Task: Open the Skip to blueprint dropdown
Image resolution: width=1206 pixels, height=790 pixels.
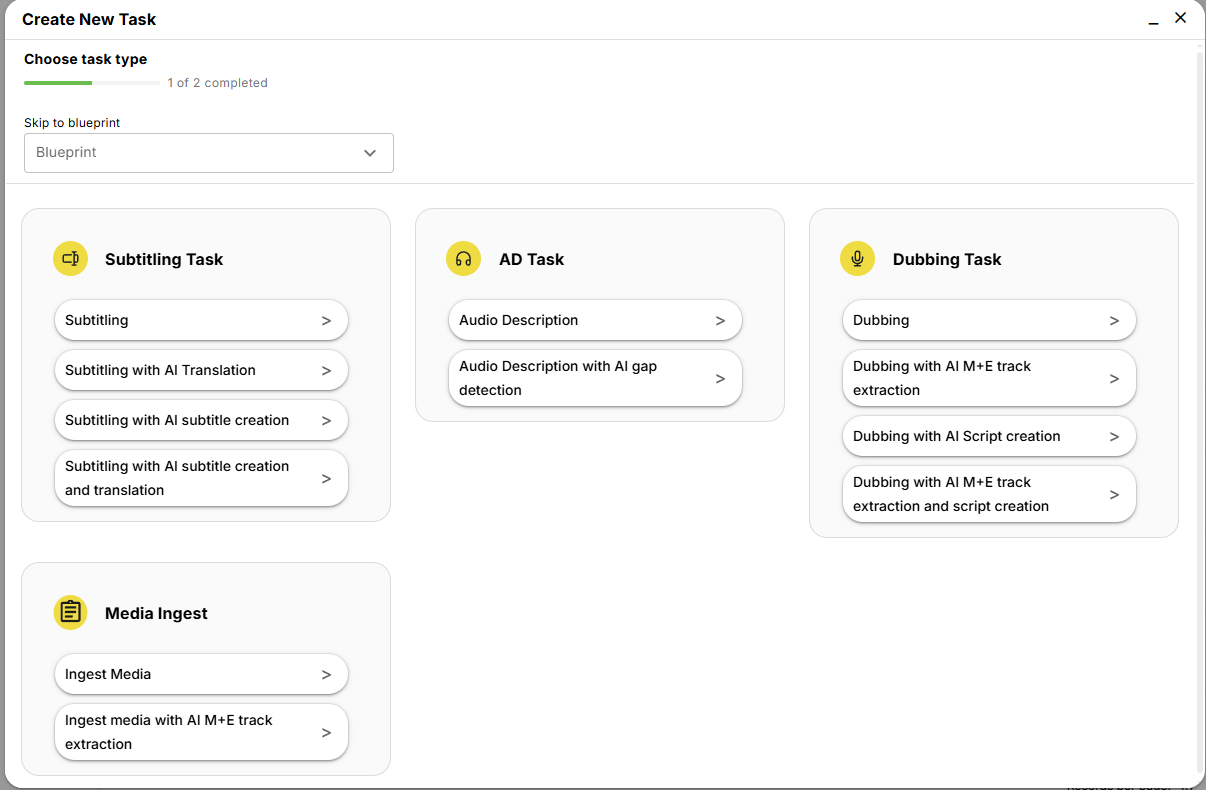Action: pyautogui.click(x=208, y=153)
